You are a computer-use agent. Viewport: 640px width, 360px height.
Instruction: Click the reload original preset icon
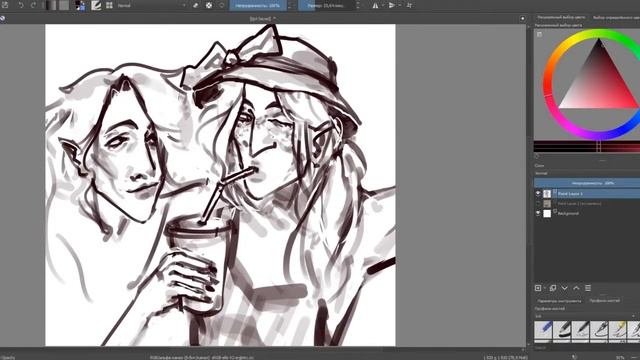222,5
